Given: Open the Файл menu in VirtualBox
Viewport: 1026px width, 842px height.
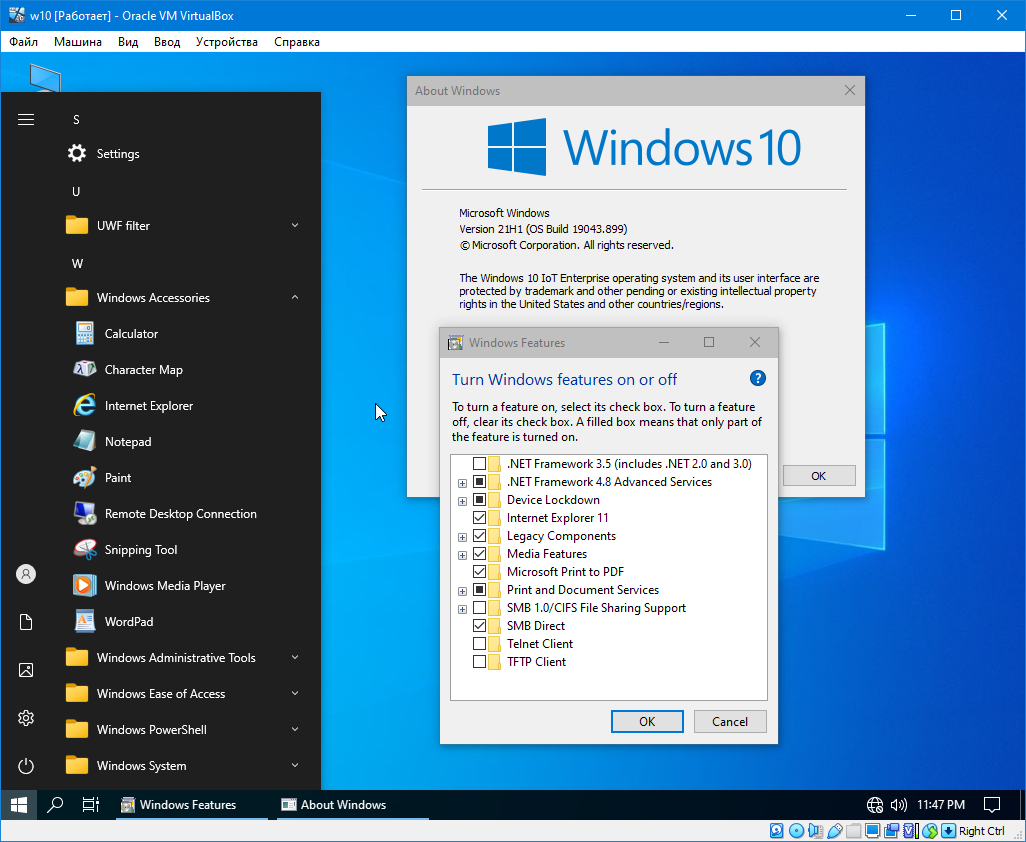Looking at the screenshot, I should point(24,42).
